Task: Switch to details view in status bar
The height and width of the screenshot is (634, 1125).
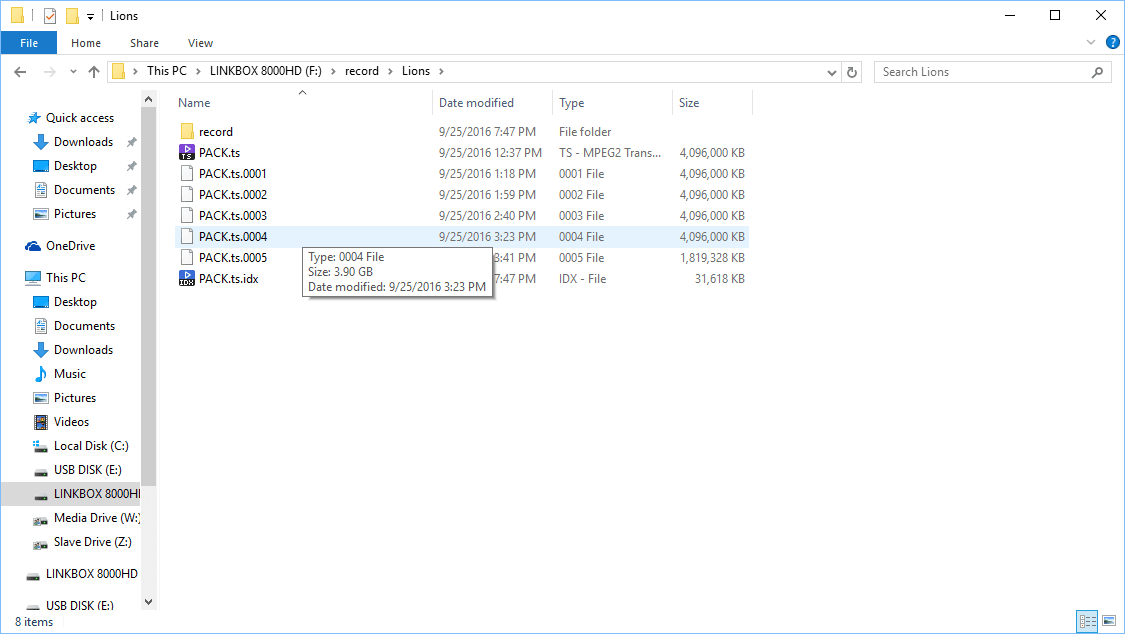Action: click(1087, 621)
